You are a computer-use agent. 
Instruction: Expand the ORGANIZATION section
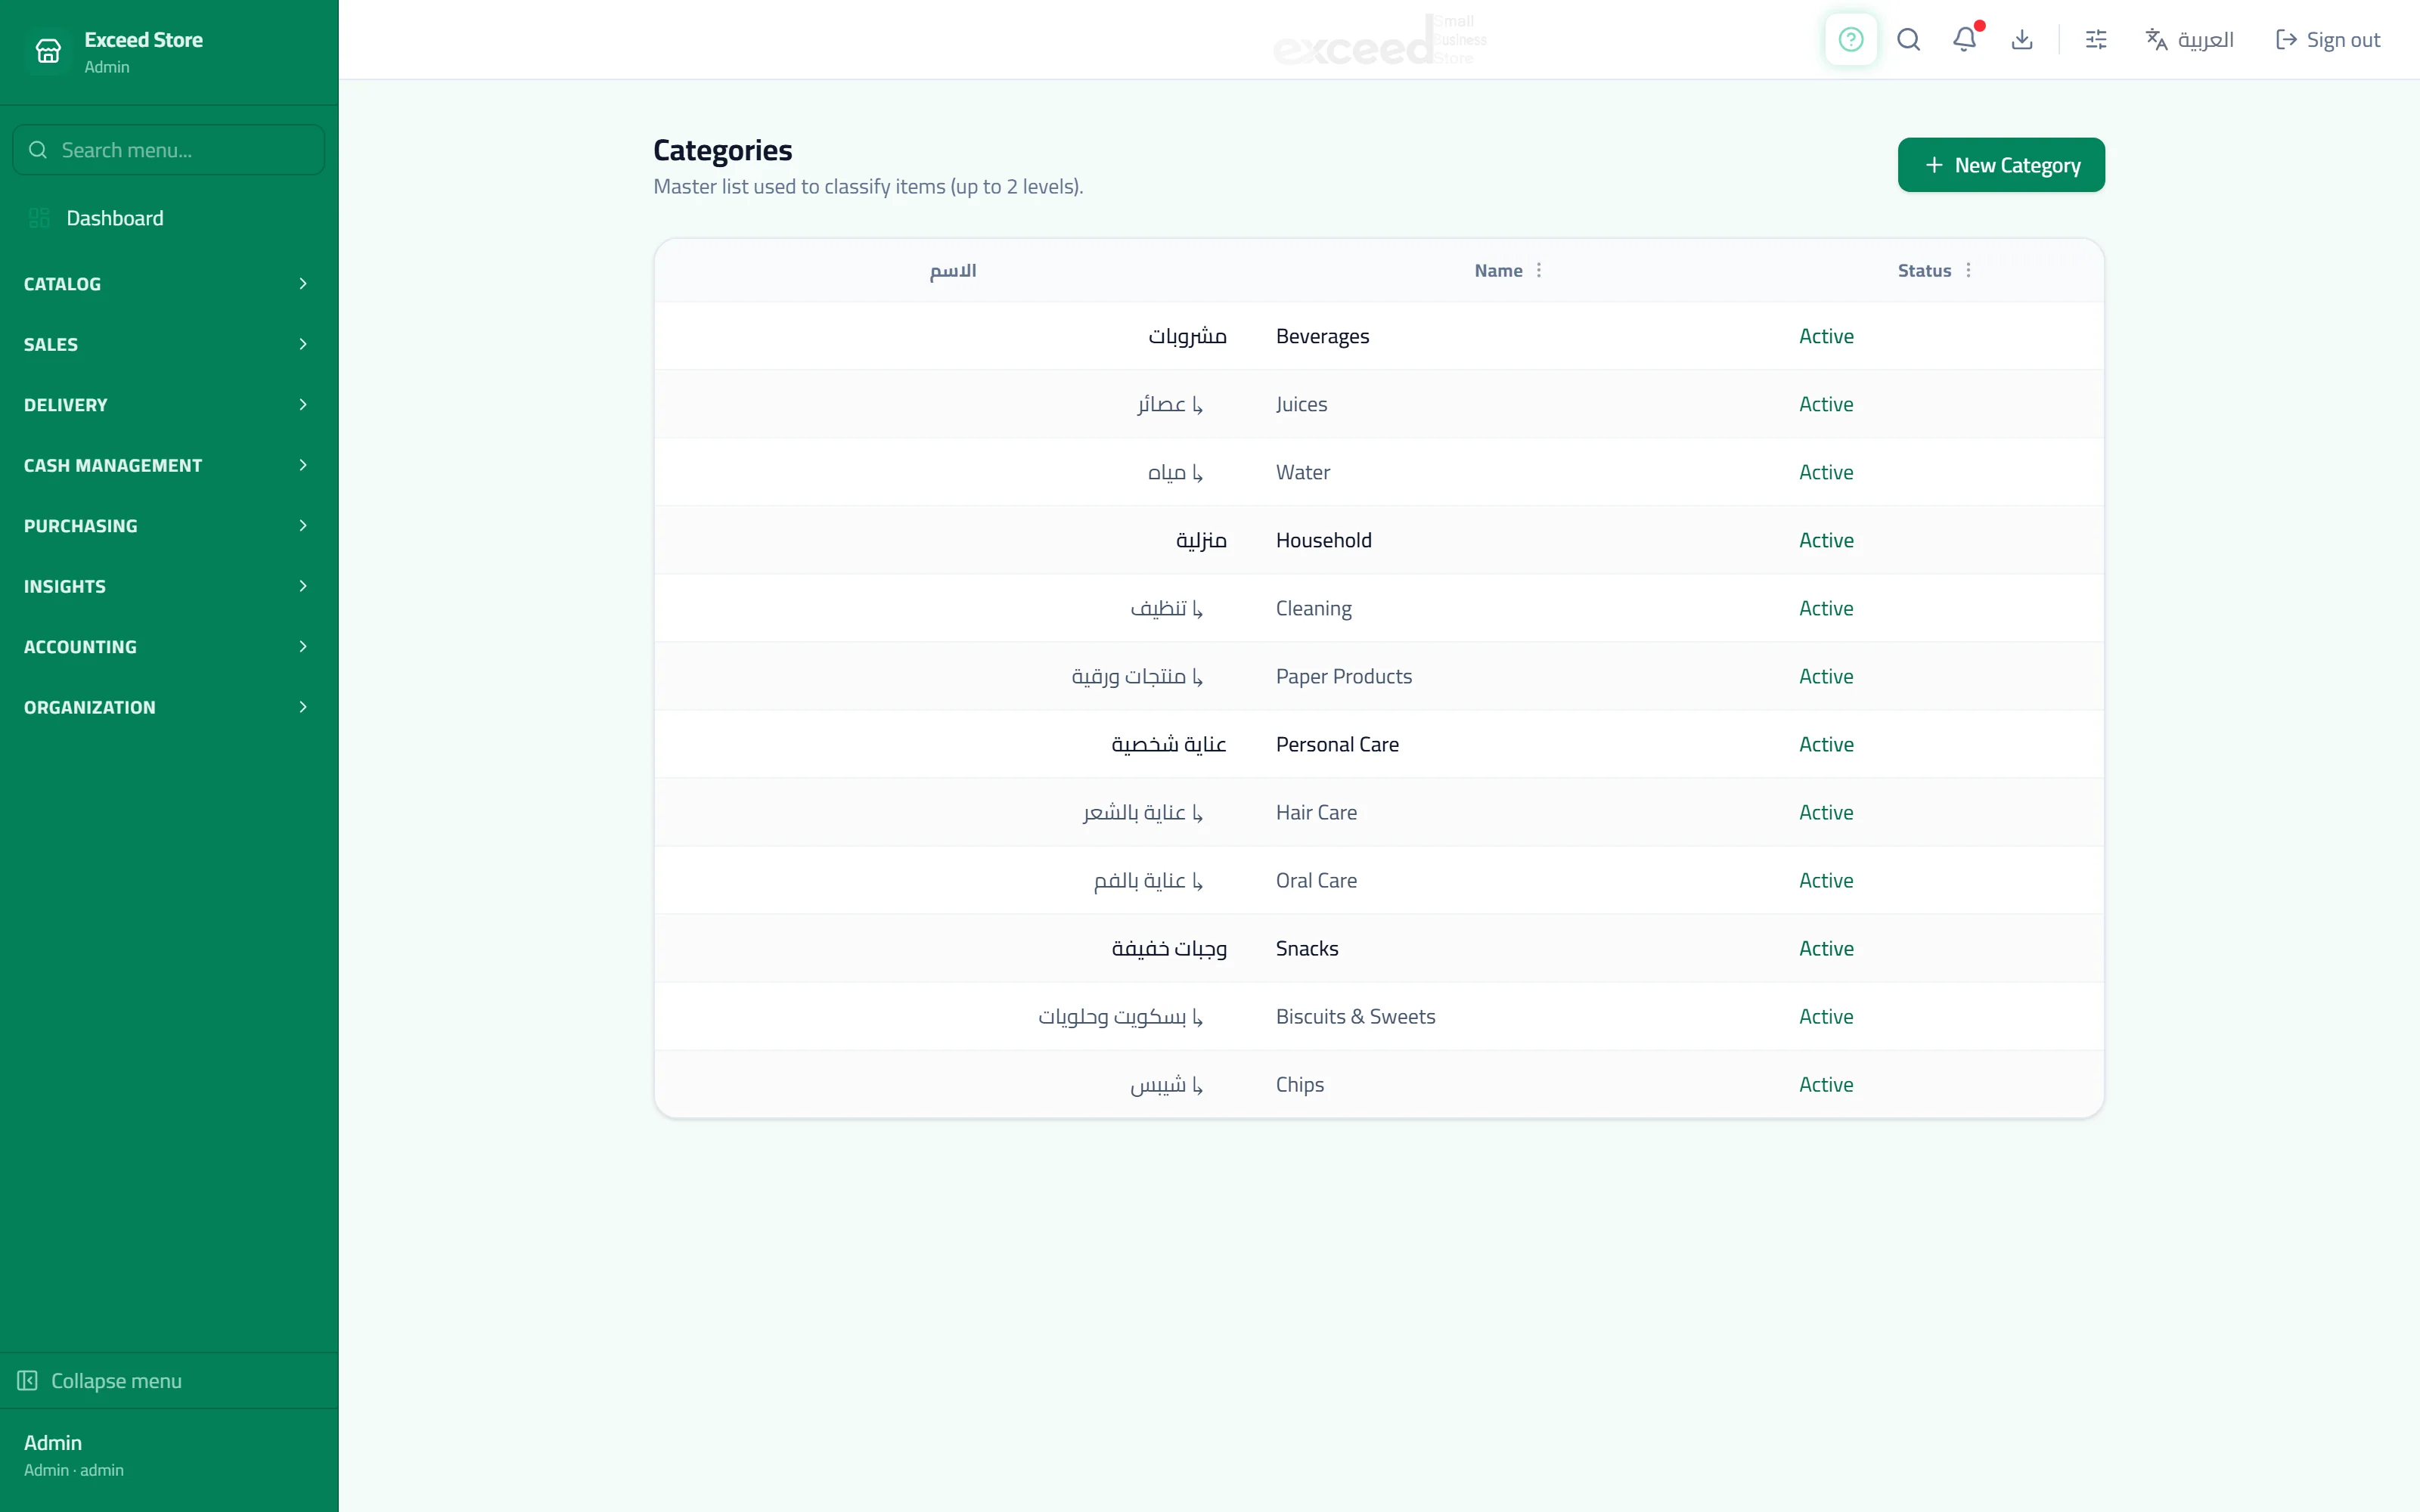click(x=168, y=707)
